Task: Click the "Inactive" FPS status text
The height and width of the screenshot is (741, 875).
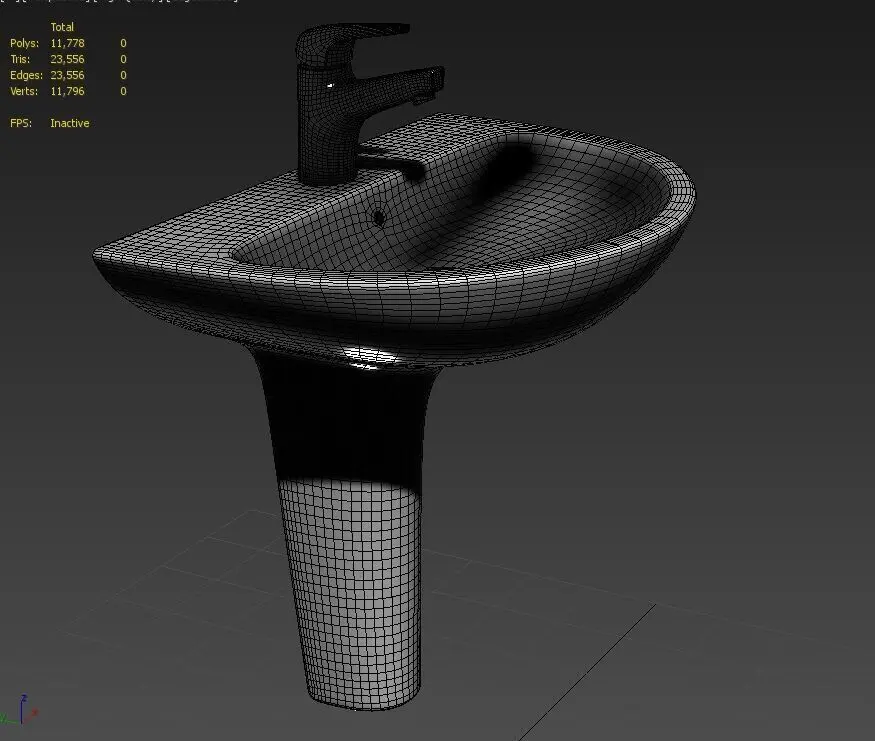Action: (70, 123)
